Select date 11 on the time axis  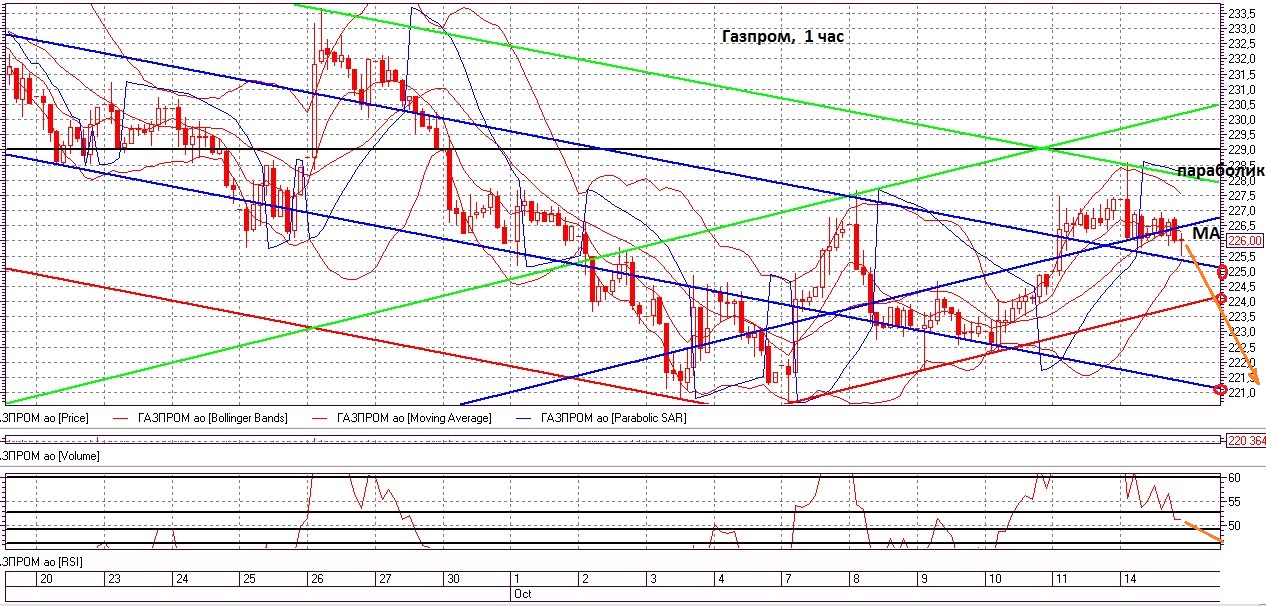point(1060,579)
